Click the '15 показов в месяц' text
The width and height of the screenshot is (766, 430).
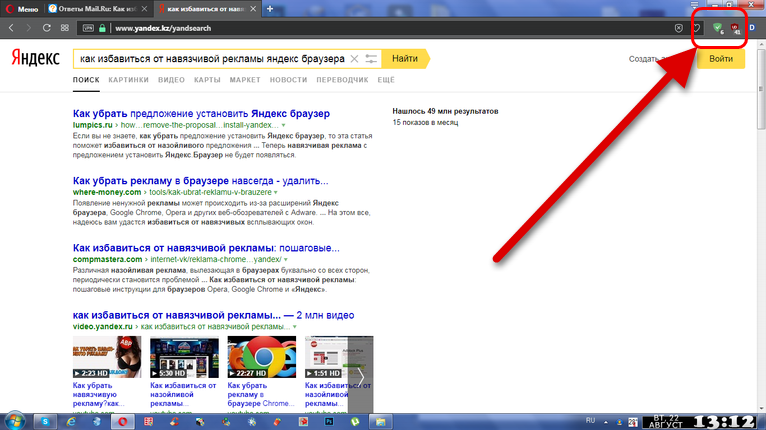point(425,122)
